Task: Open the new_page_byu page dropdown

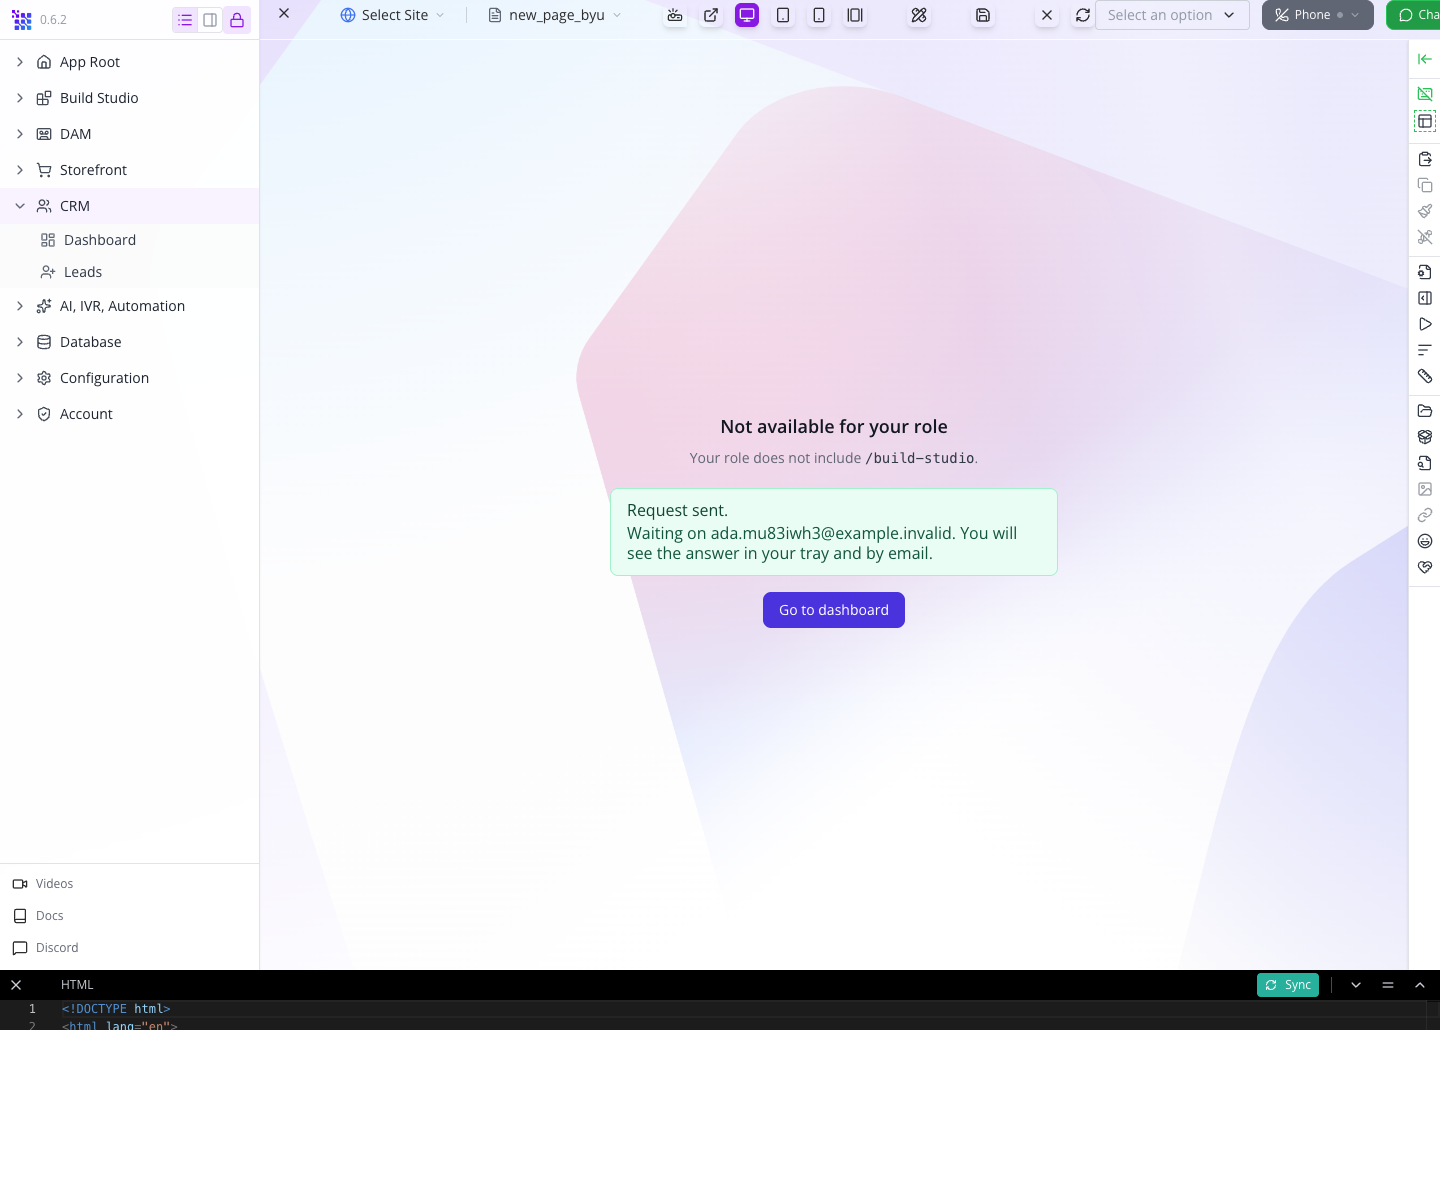Action: pos(555,15)
